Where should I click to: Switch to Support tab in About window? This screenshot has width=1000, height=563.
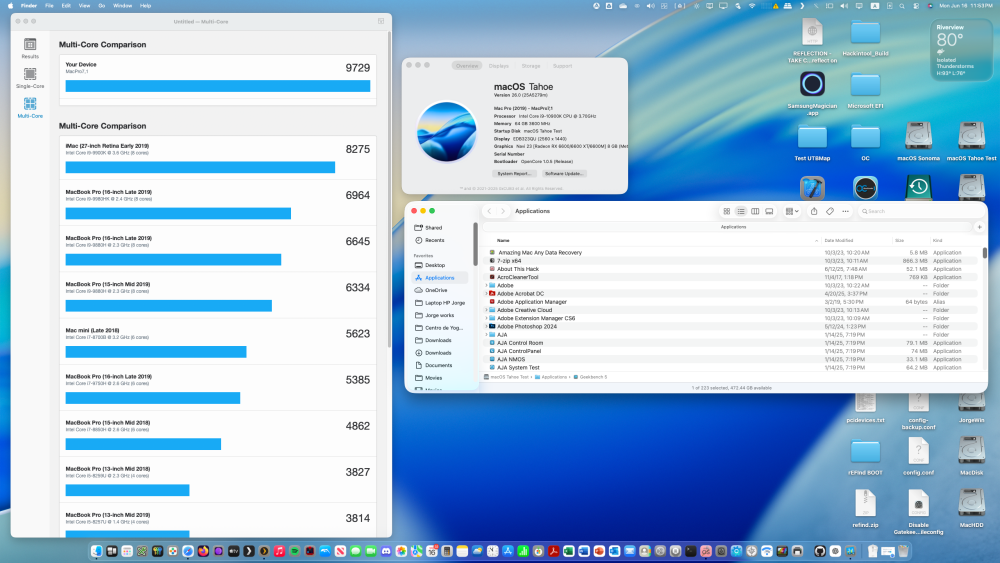click(562, 66)
